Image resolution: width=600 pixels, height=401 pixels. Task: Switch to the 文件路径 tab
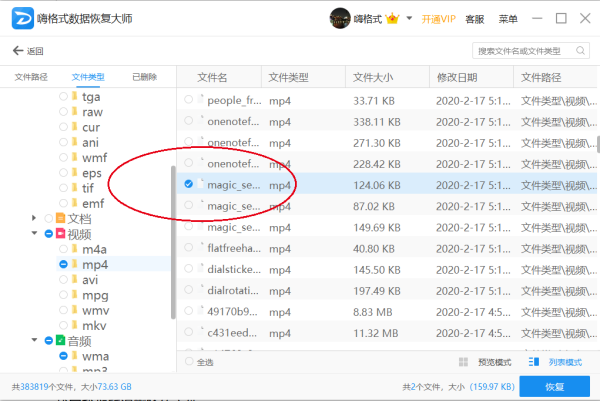[x=31, y=77]
